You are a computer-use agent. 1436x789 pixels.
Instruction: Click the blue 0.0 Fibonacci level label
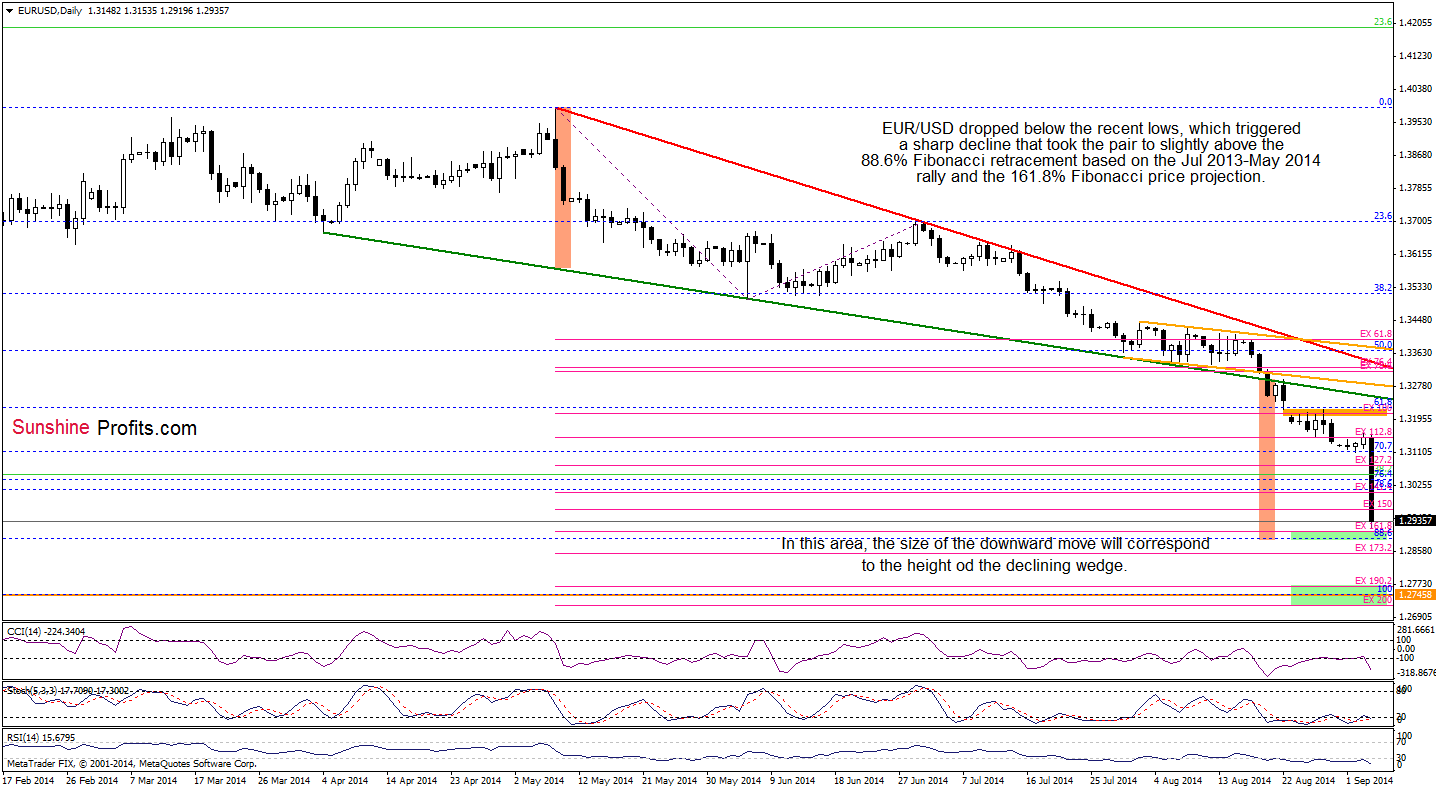pyautogui.click(x=1386, y=101)
